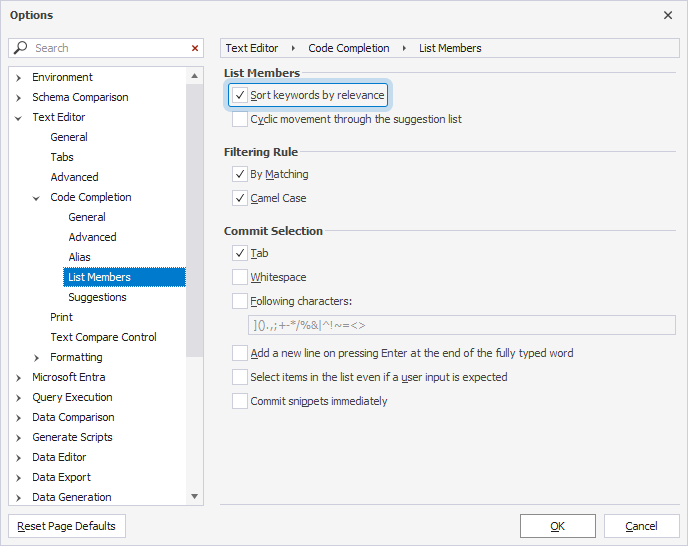Expand the Environment tree node

[19, 77]
